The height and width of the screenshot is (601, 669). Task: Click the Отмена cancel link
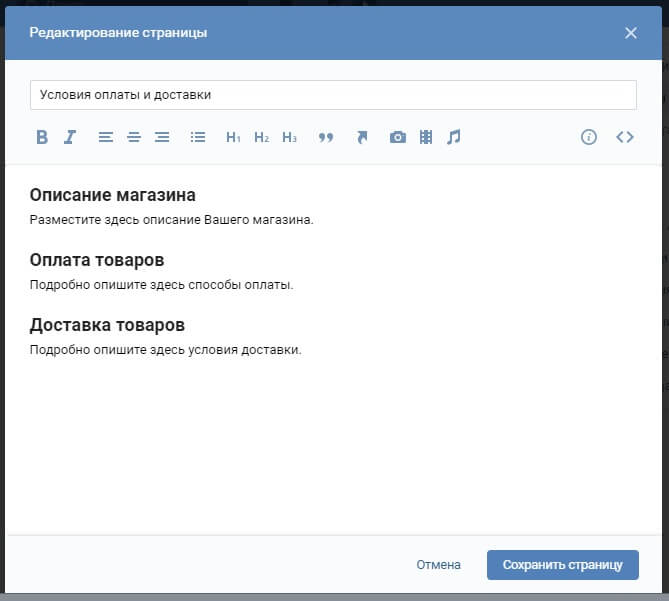(x=438, y=565)
